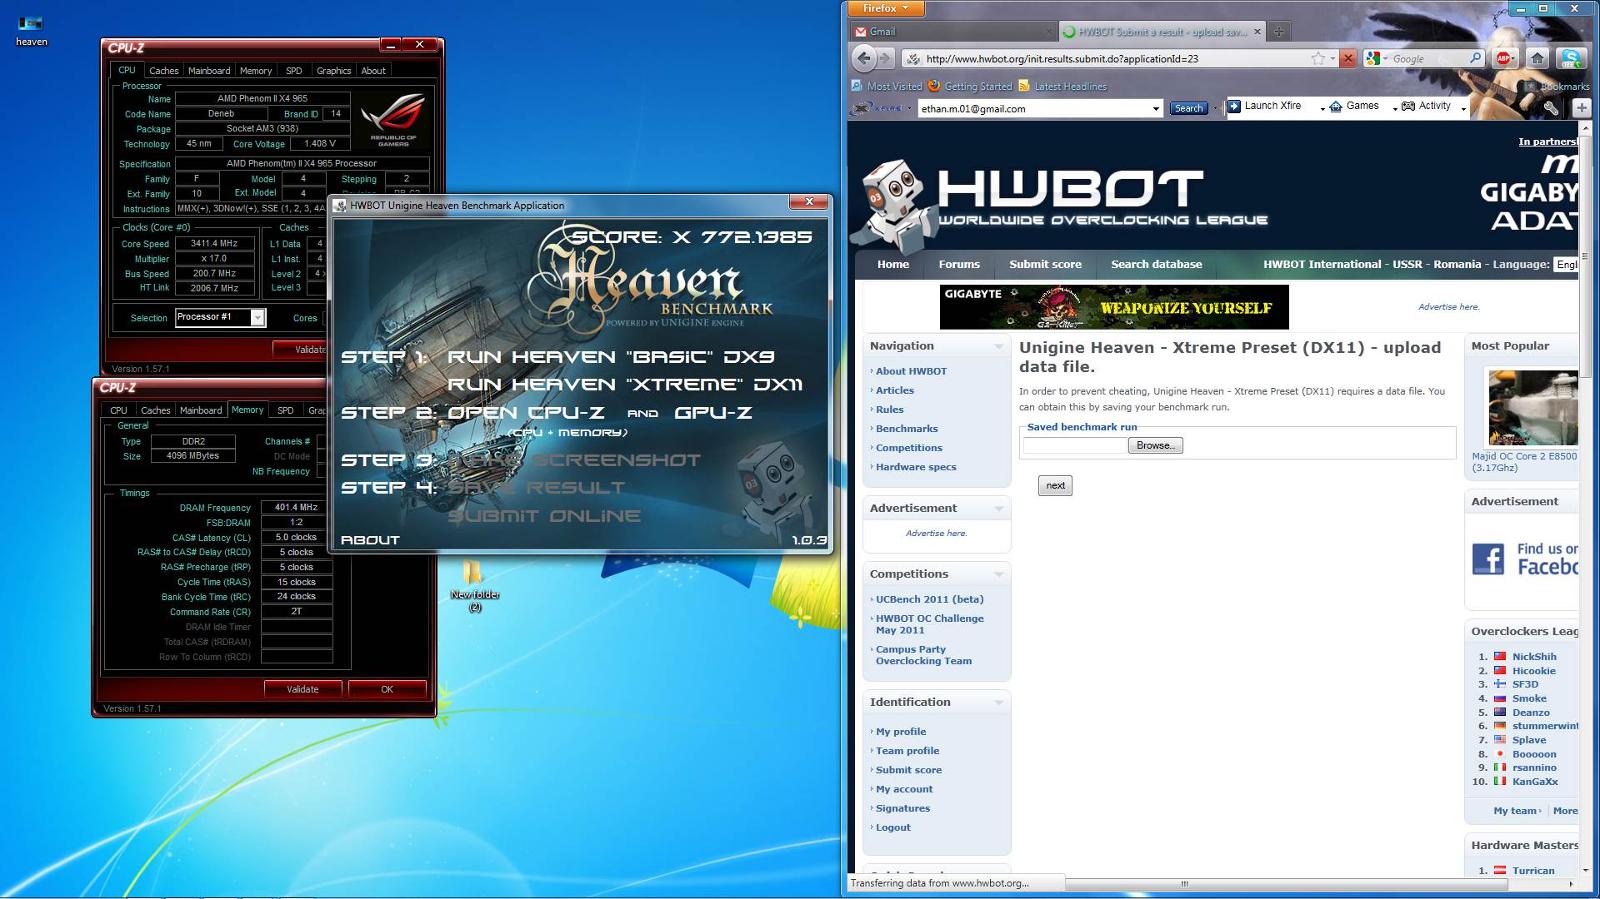The height and width of the screenshot is (899, 1600).
Task: Click ABOUT in Heaven benchmark app
Action: point(370,540)
